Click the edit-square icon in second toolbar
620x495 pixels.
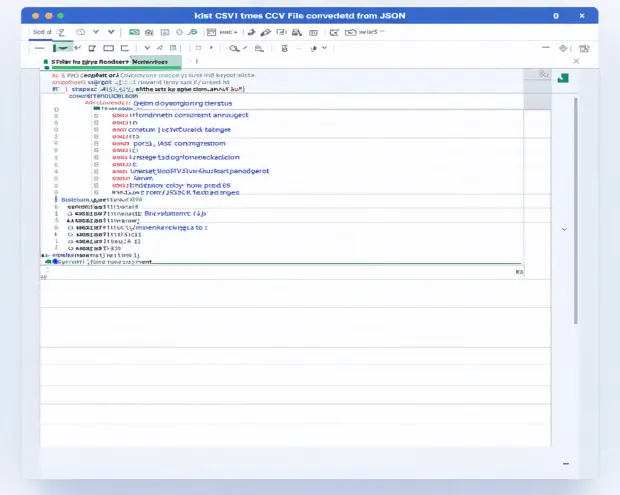click(x=92, y=48)
